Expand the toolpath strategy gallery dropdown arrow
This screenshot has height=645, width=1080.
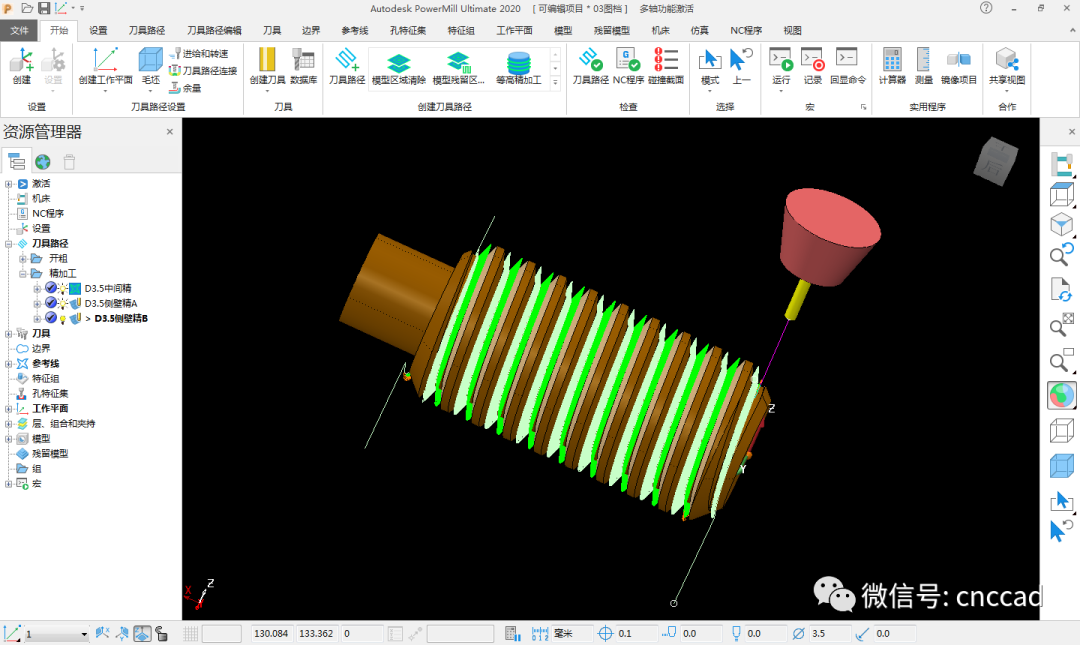pyautogui.click(x=555, y=82)
